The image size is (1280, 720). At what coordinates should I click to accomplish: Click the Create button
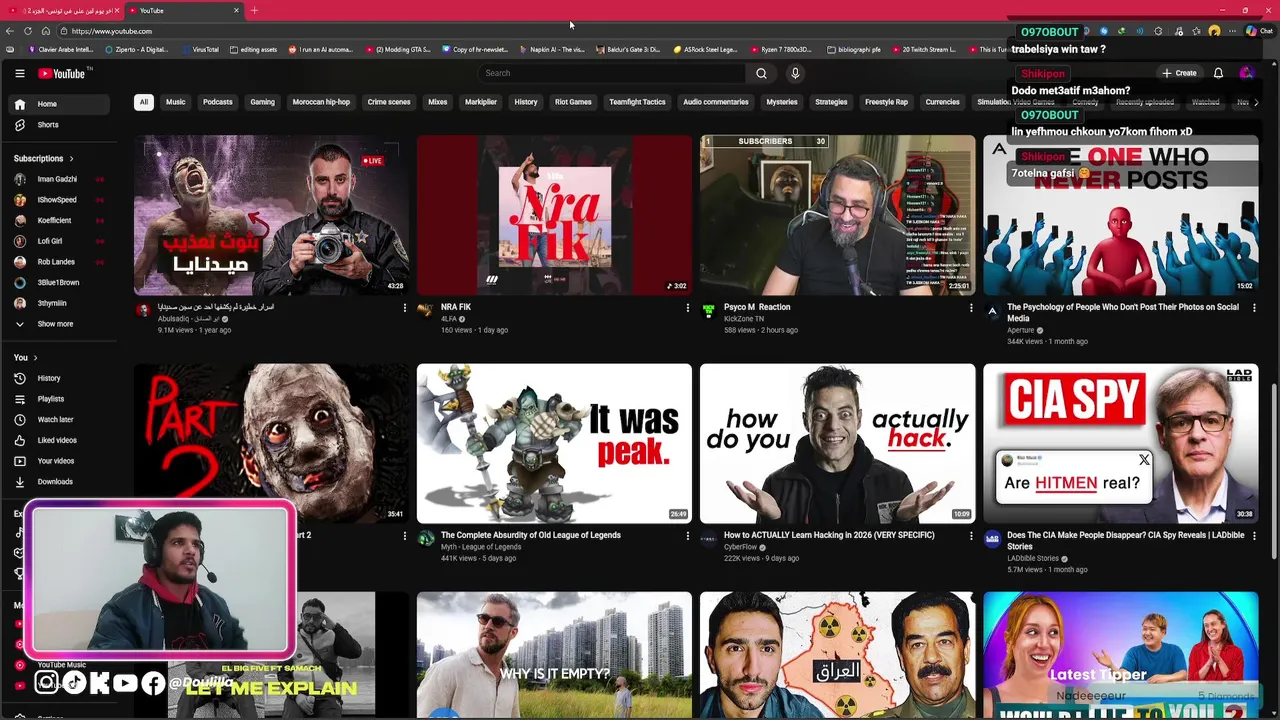click(x=1179, y=73)
